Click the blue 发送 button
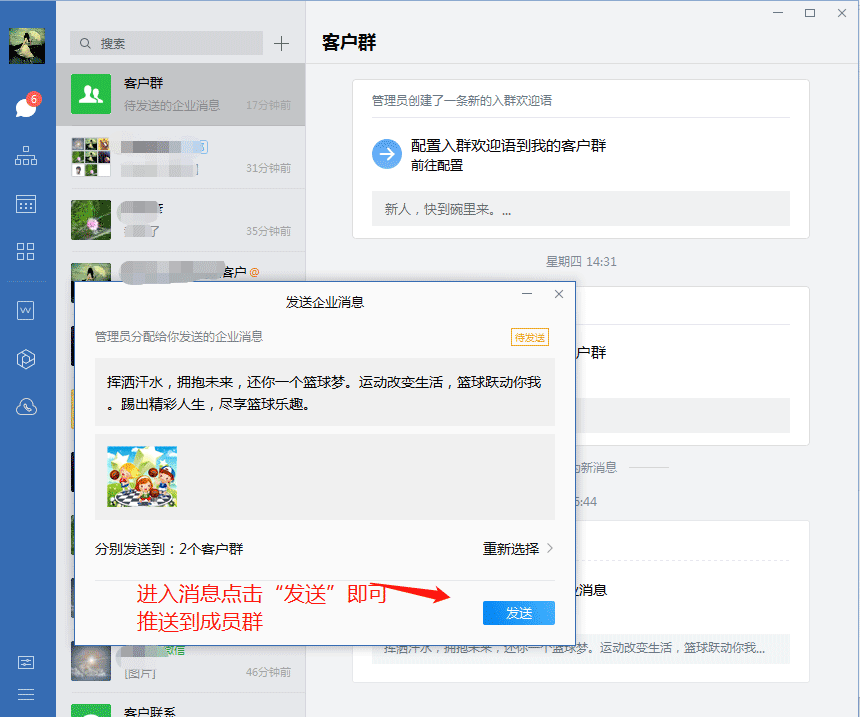This screenshot has height=717, width=860. click(x=518, y=613)
